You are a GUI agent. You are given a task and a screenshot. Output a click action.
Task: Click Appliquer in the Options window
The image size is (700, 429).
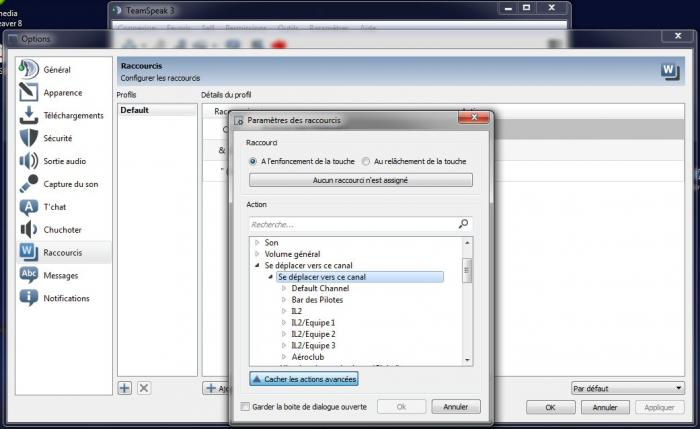659,407
